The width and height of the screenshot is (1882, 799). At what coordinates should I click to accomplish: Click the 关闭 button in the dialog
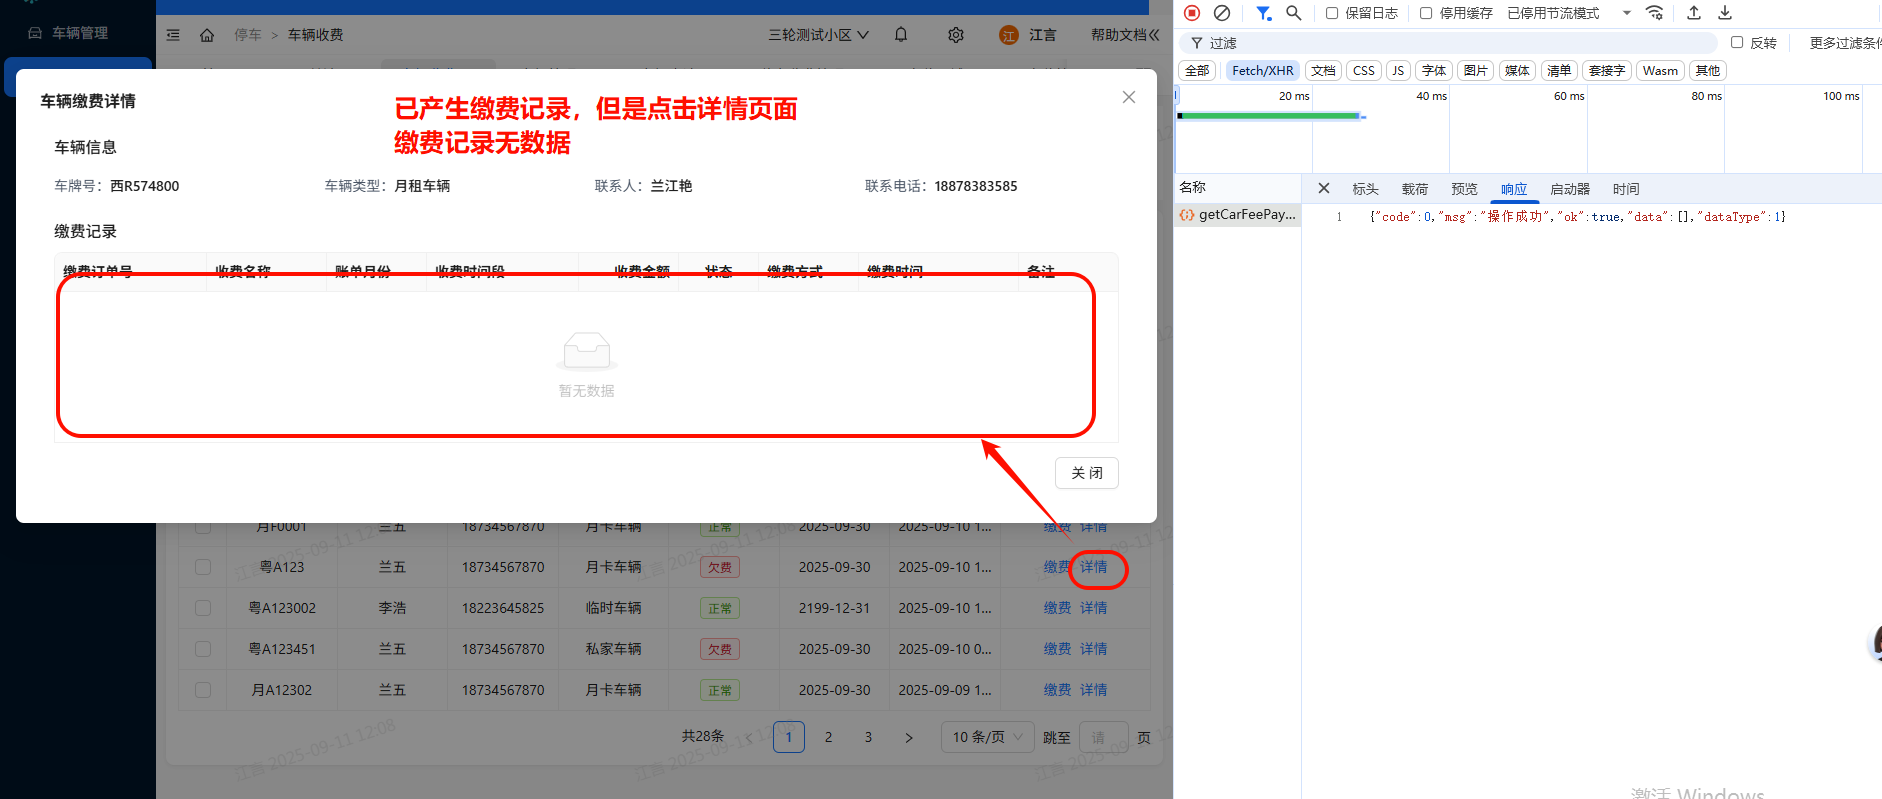1086,473
